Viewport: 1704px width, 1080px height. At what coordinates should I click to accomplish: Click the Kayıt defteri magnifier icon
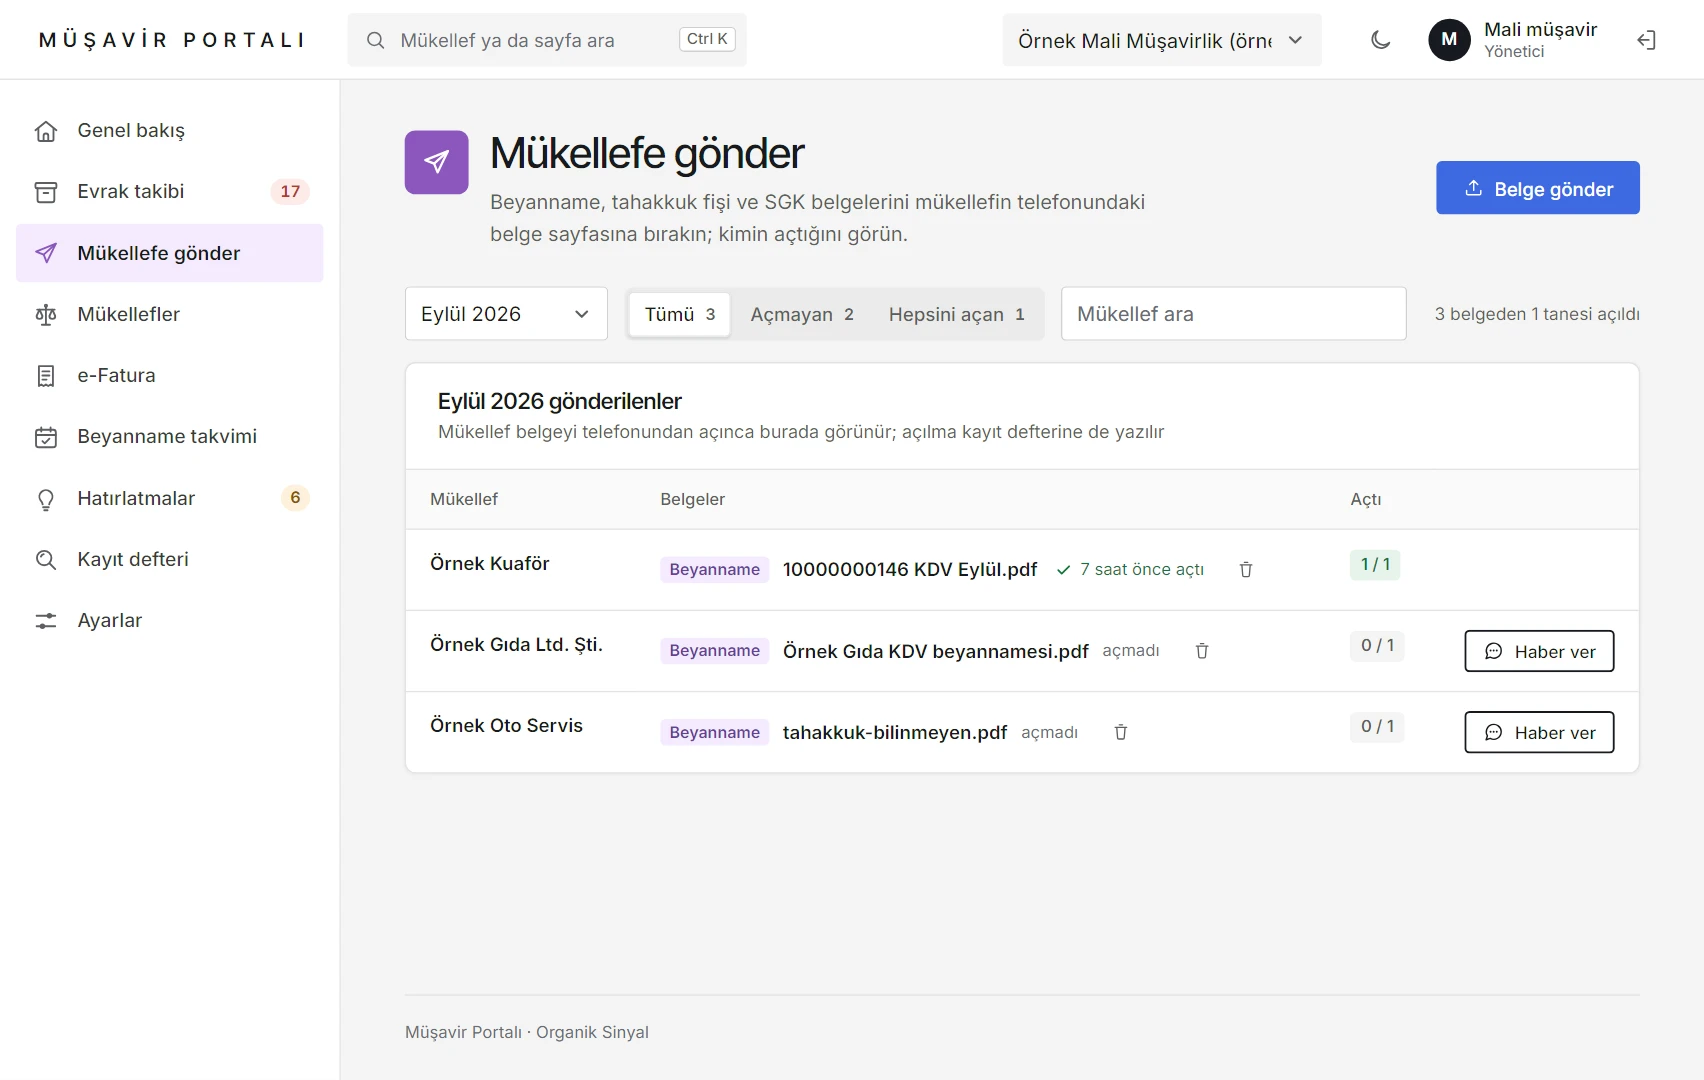point(46,560)
